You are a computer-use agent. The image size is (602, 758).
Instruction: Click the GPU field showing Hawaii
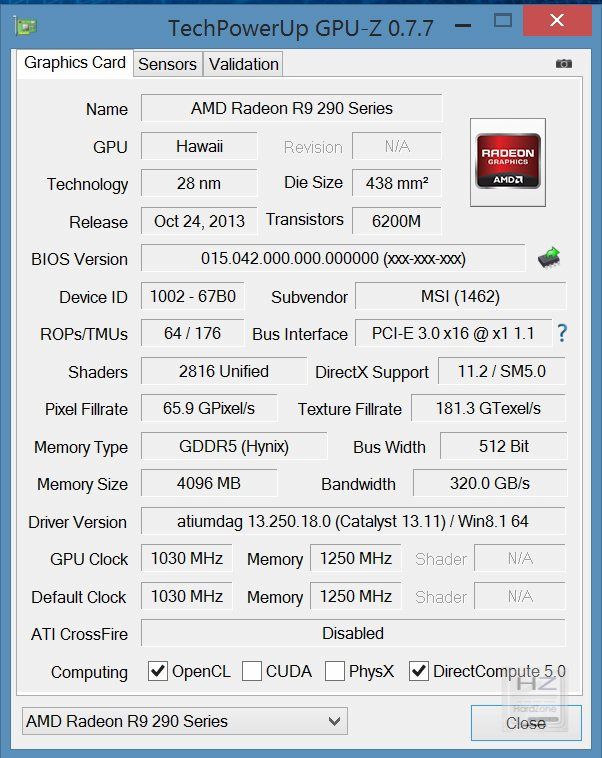[199, 146]
